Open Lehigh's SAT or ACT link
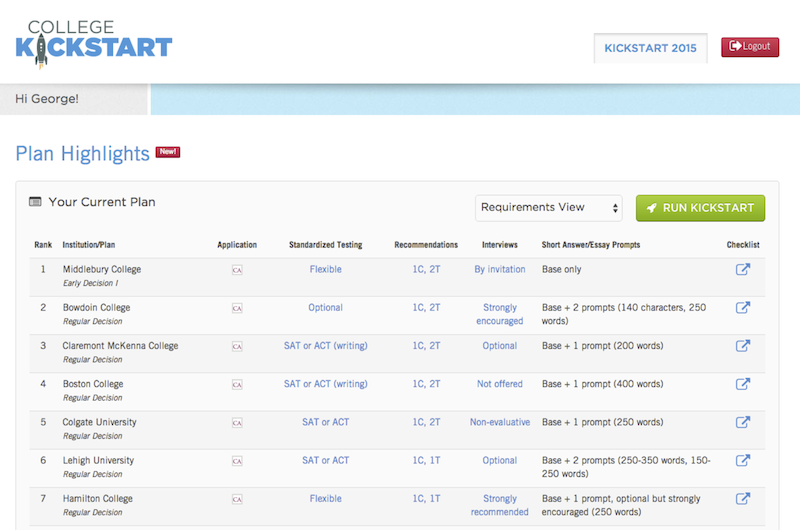Screen dimensions: 800x530 coord(326,460)
